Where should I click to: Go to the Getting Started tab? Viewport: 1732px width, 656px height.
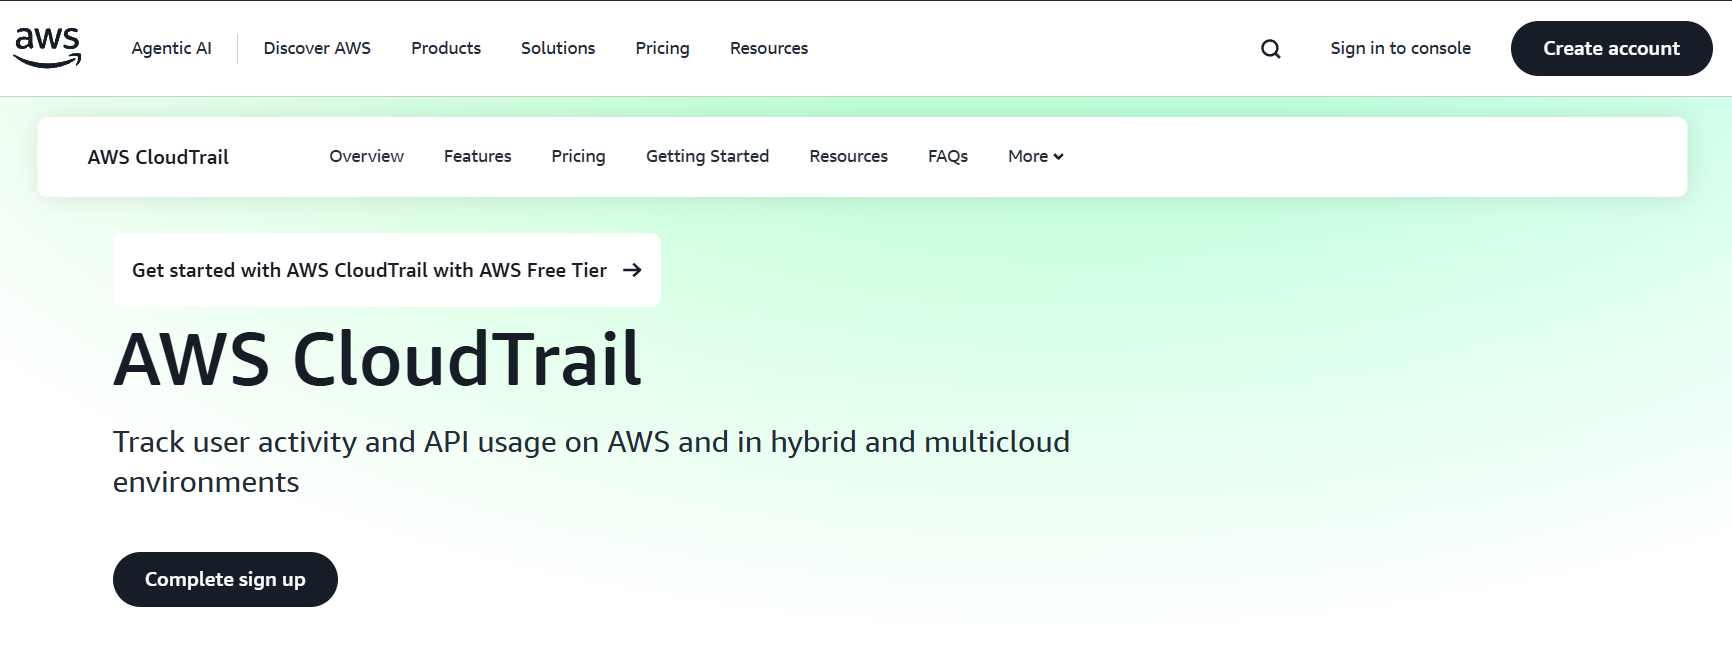pyautogui.click(x=707, y=156)
